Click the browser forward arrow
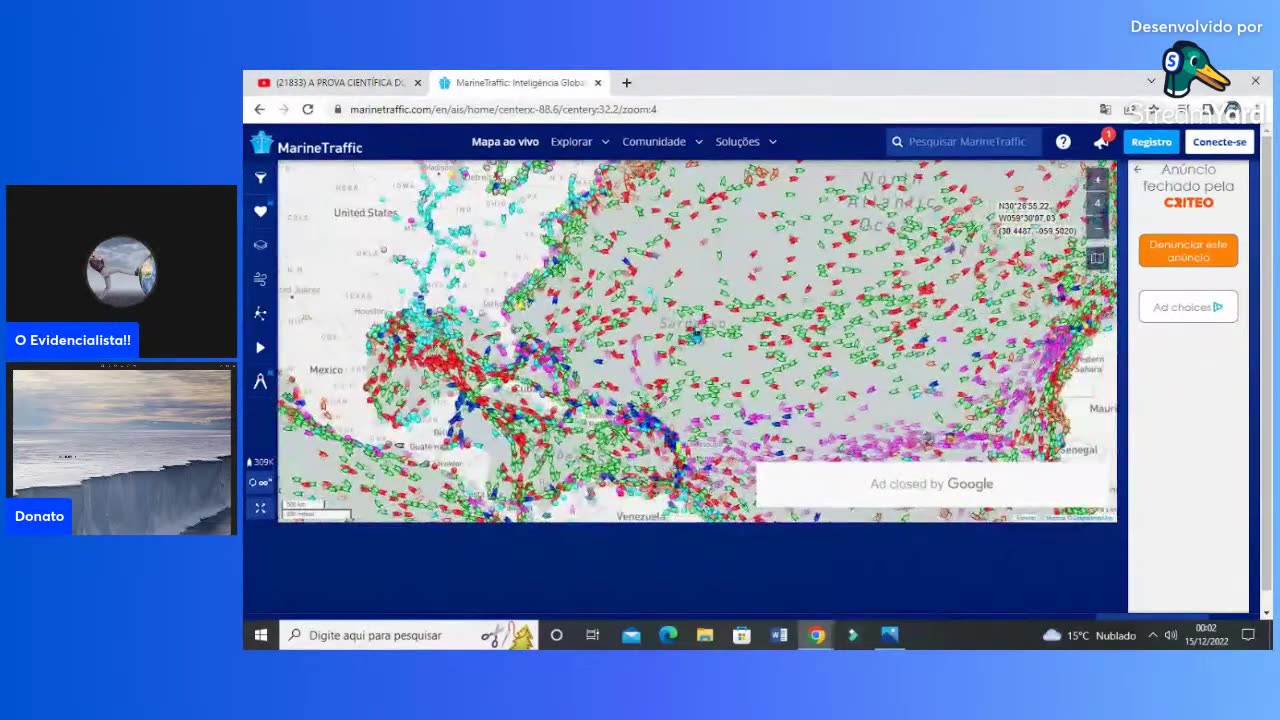Screen dimensions: 1280x720 pos(284,109)
